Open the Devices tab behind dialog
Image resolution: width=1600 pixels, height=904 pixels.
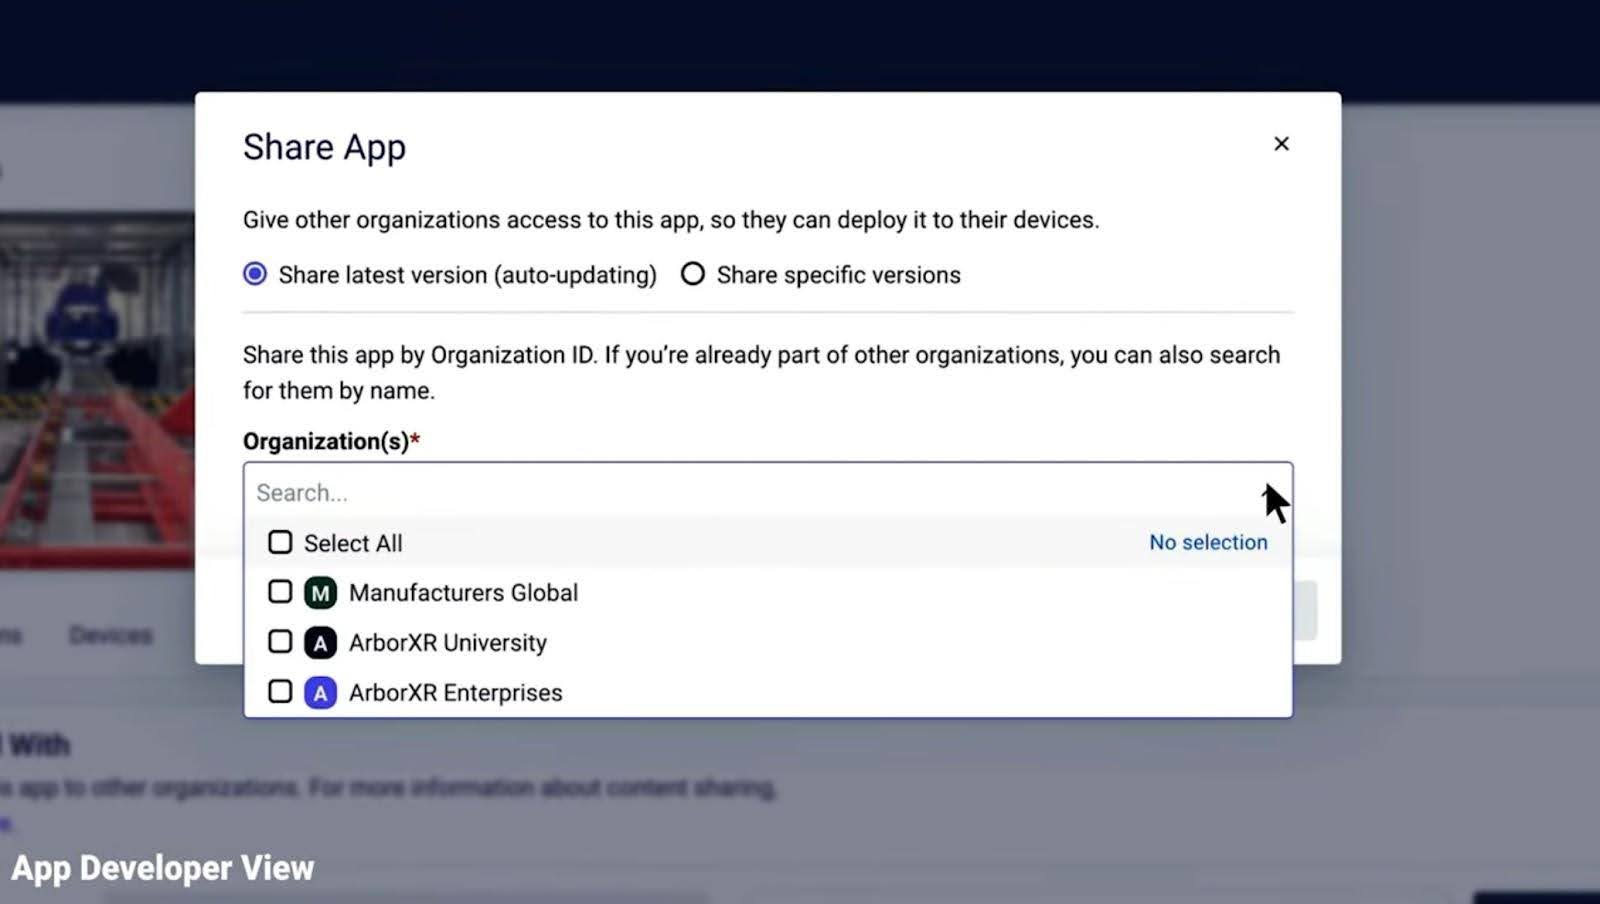click(110, 635)
